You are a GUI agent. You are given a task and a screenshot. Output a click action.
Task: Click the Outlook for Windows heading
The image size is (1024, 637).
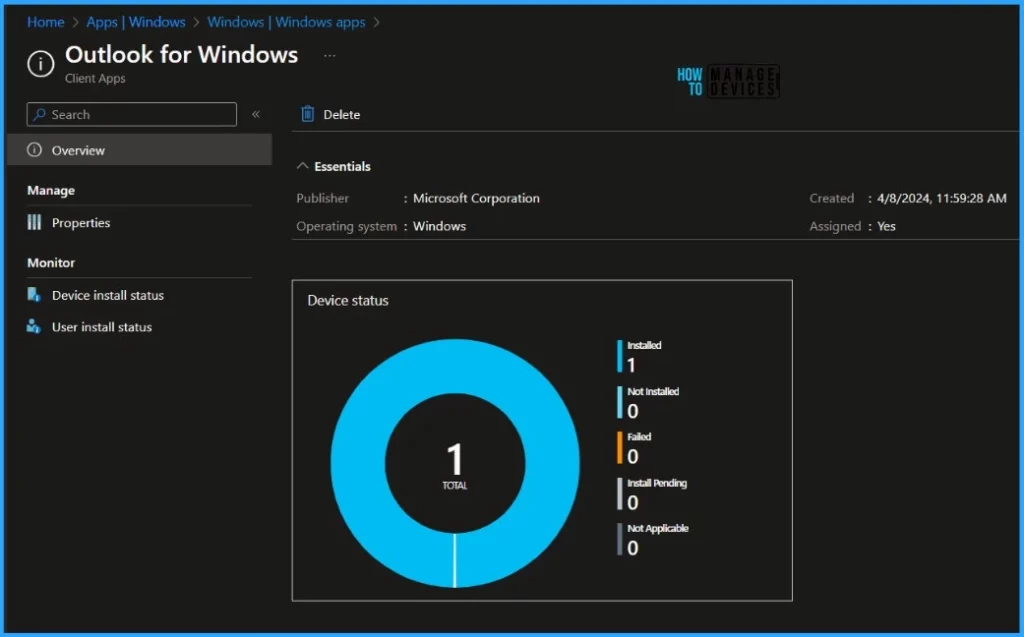pyautogui.click(x=182, y=54)
